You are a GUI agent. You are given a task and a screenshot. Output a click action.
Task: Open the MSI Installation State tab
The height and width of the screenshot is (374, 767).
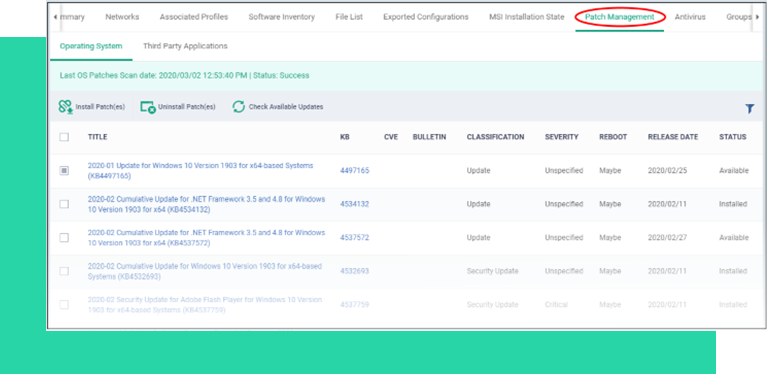pos(526,17)
